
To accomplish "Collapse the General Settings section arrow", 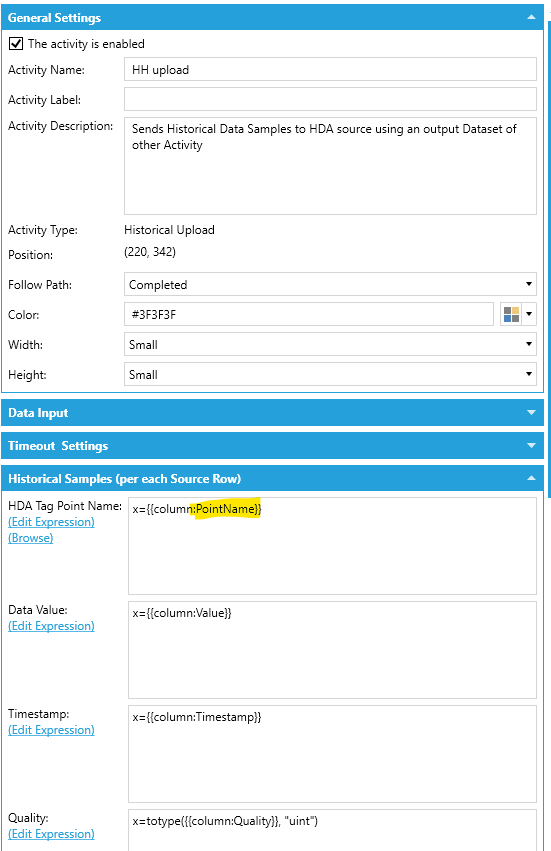I will click(531, 17).
